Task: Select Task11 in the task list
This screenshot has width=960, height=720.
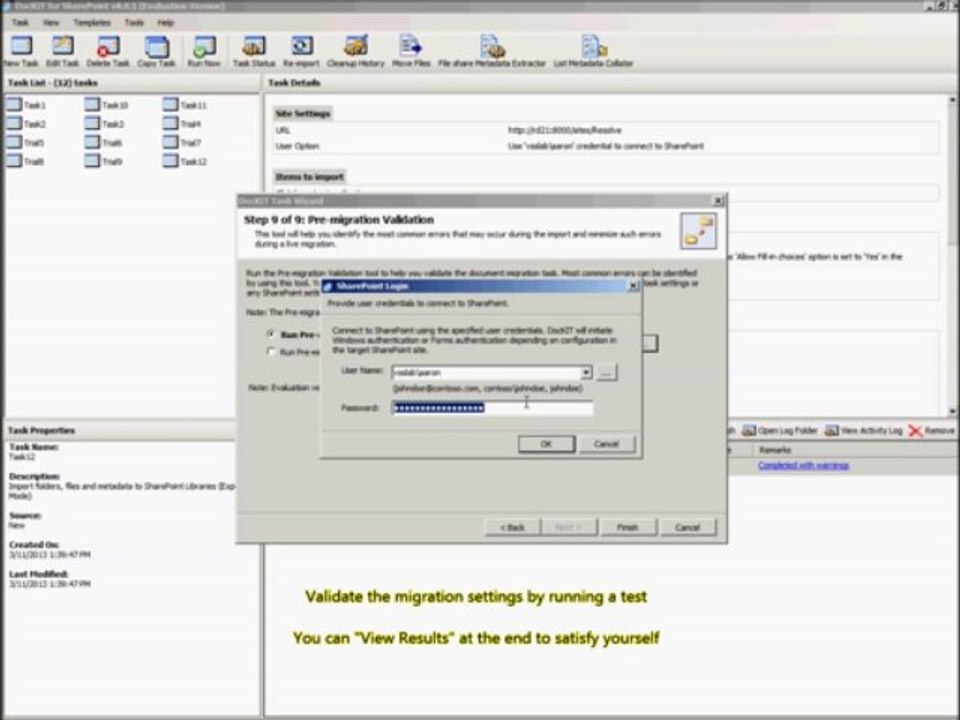Action: pos(186,105)
